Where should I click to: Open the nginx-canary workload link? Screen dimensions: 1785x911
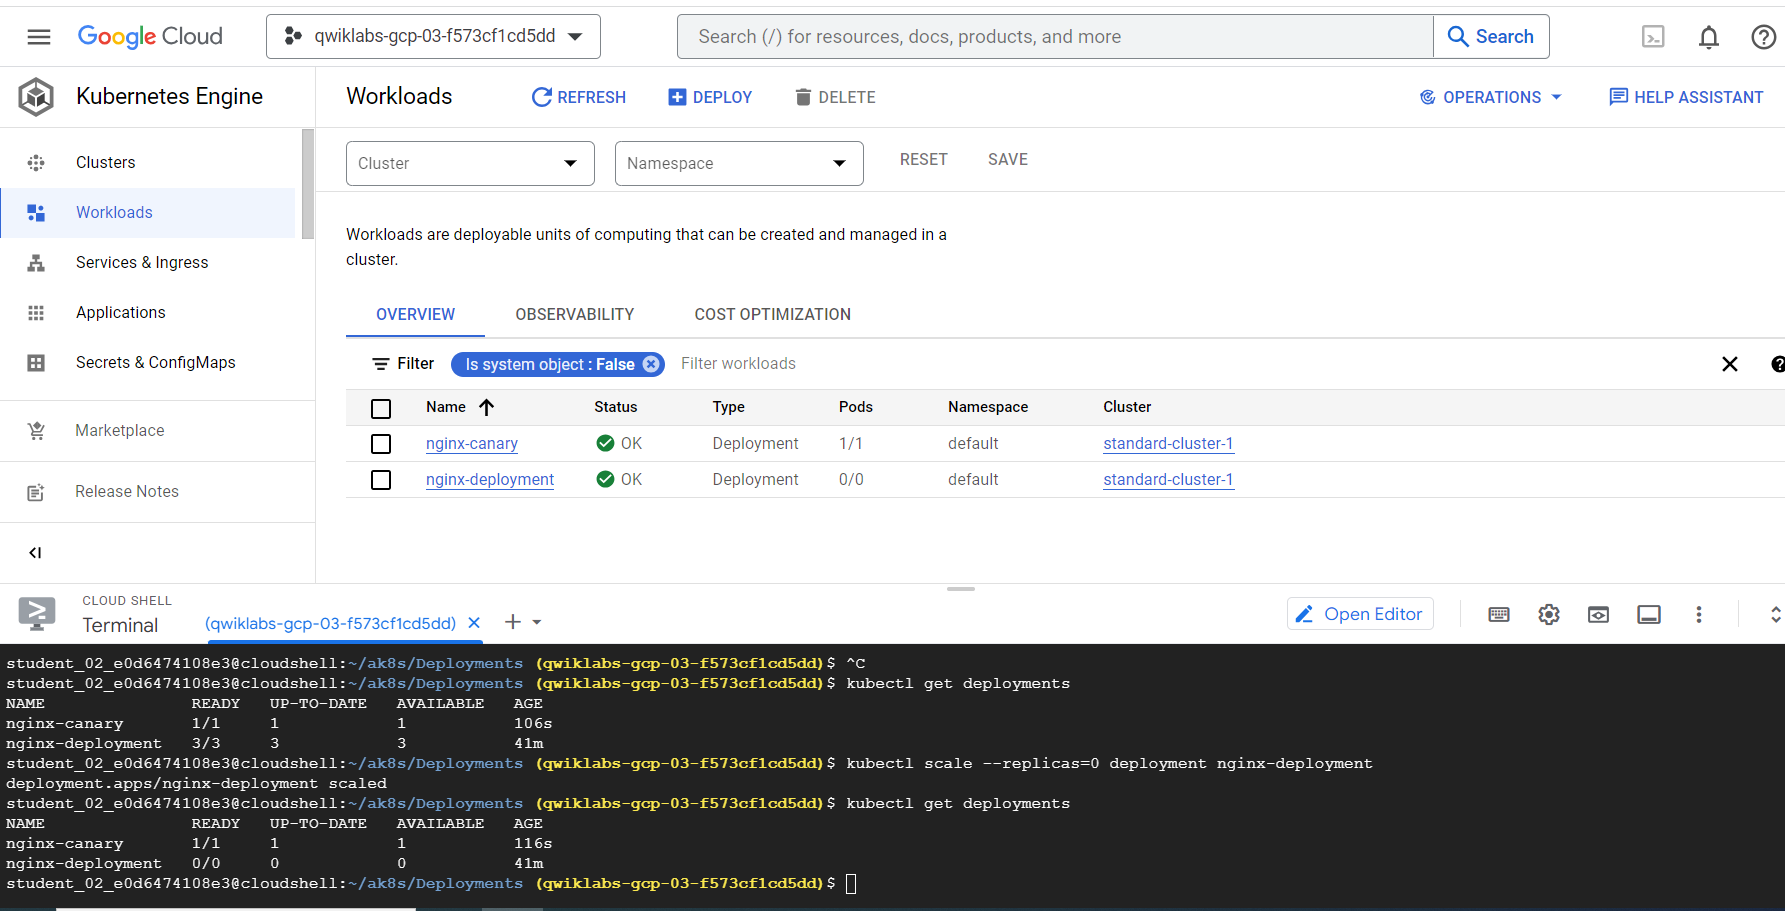pos(472,443)
